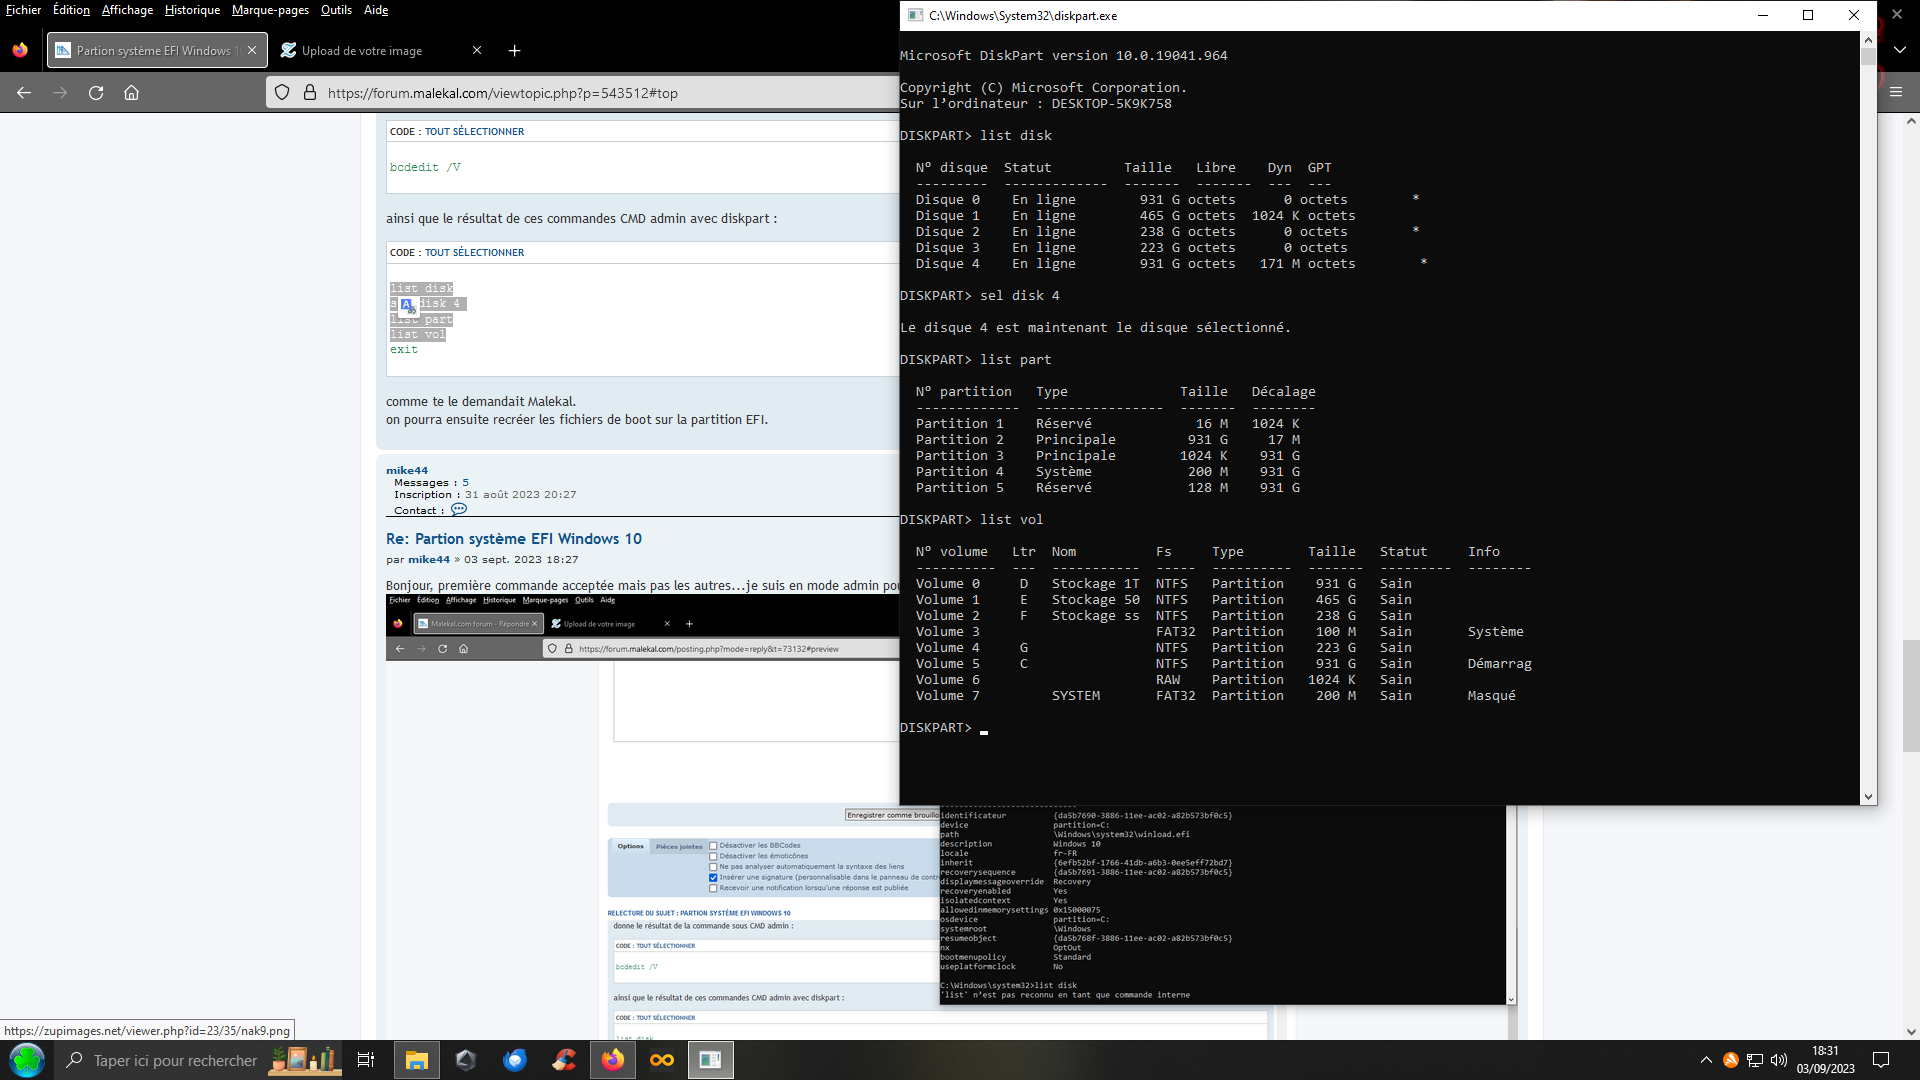
Task: Reload the current forum page
Action: pos(96,92)
